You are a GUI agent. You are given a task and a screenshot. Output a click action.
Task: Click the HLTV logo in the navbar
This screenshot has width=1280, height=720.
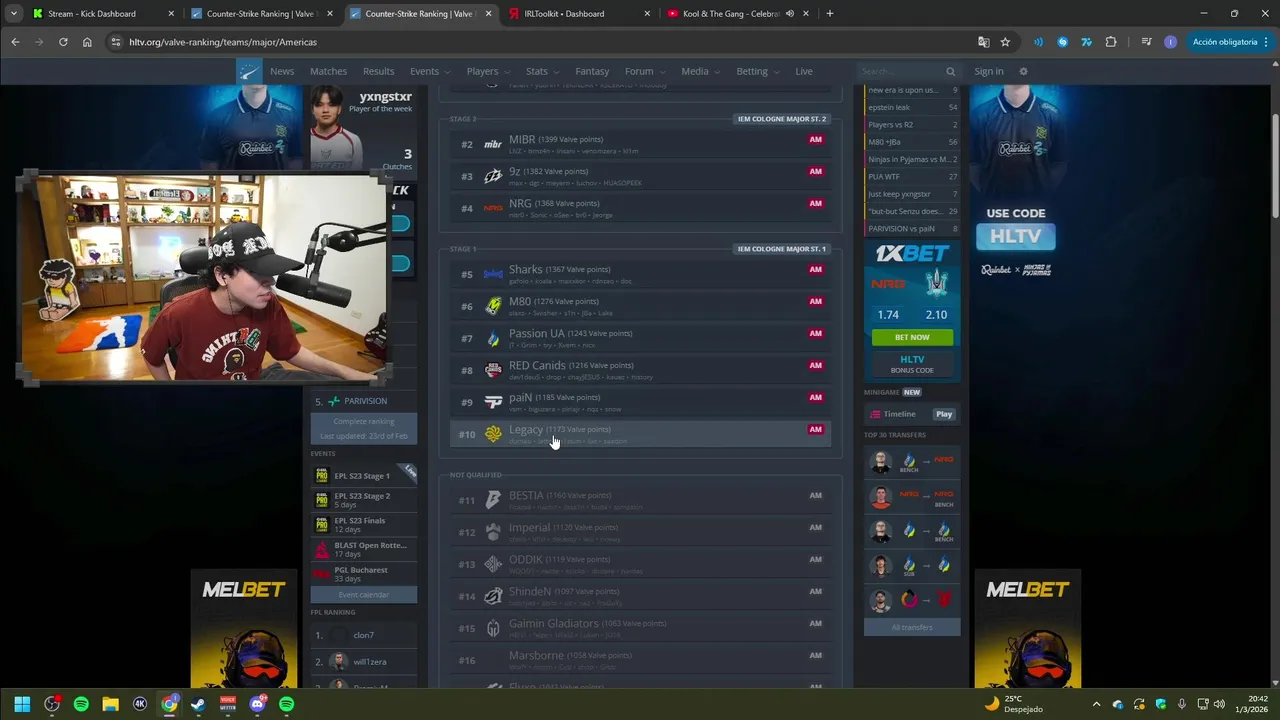click(x=249, y=71)
